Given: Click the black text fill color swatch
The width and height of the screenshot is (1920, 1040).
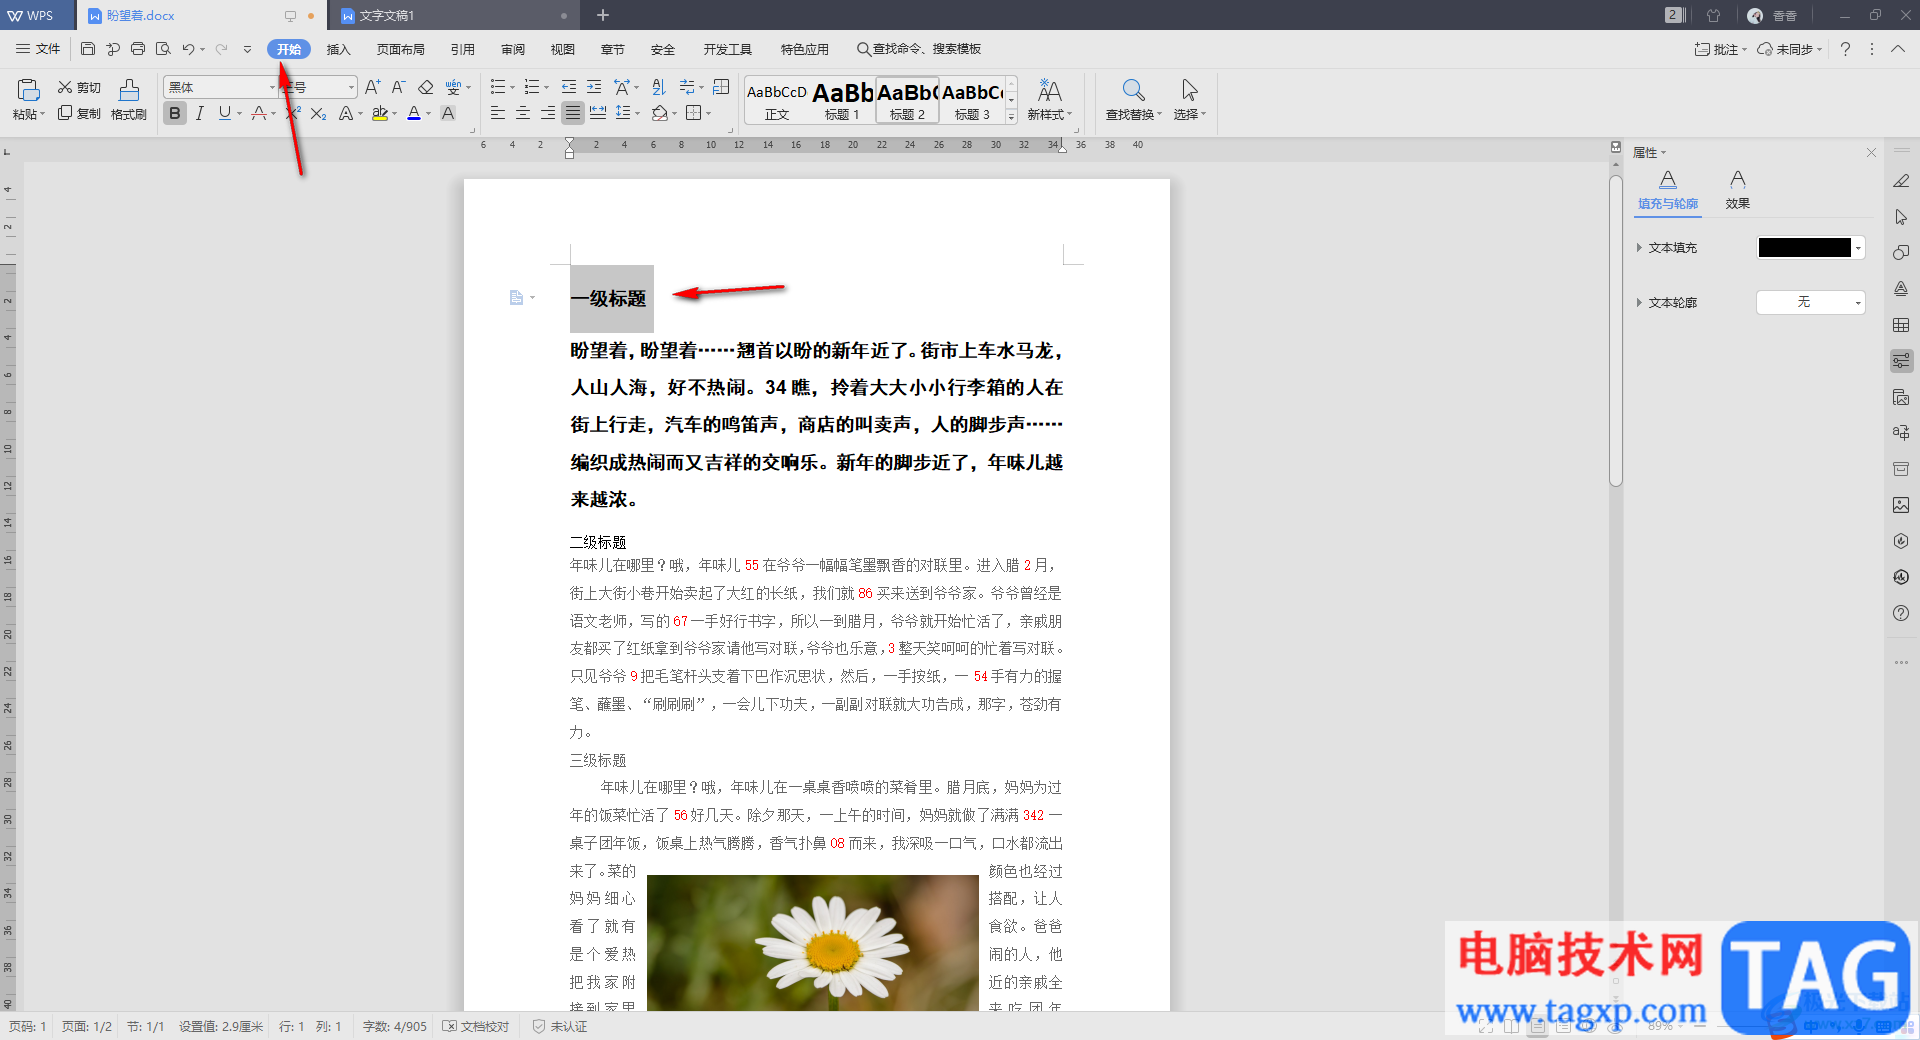Looking at the screenshot, I should click(1805, 247).
